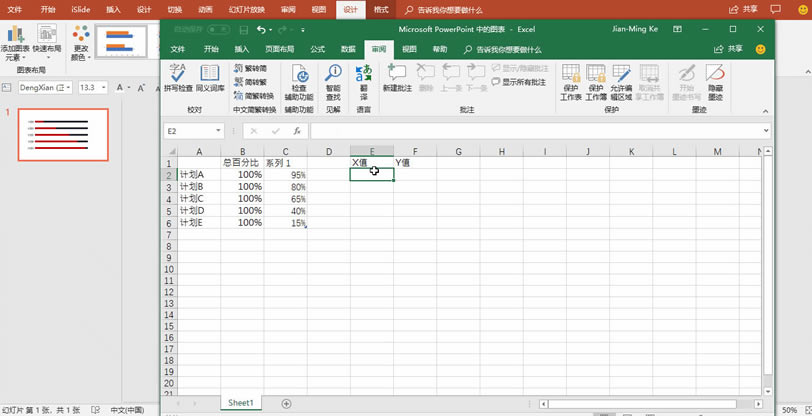Screen dimensions: 812x416
Task: Click 保护工作表 protect sheet icon
Action: coord(571,82)
